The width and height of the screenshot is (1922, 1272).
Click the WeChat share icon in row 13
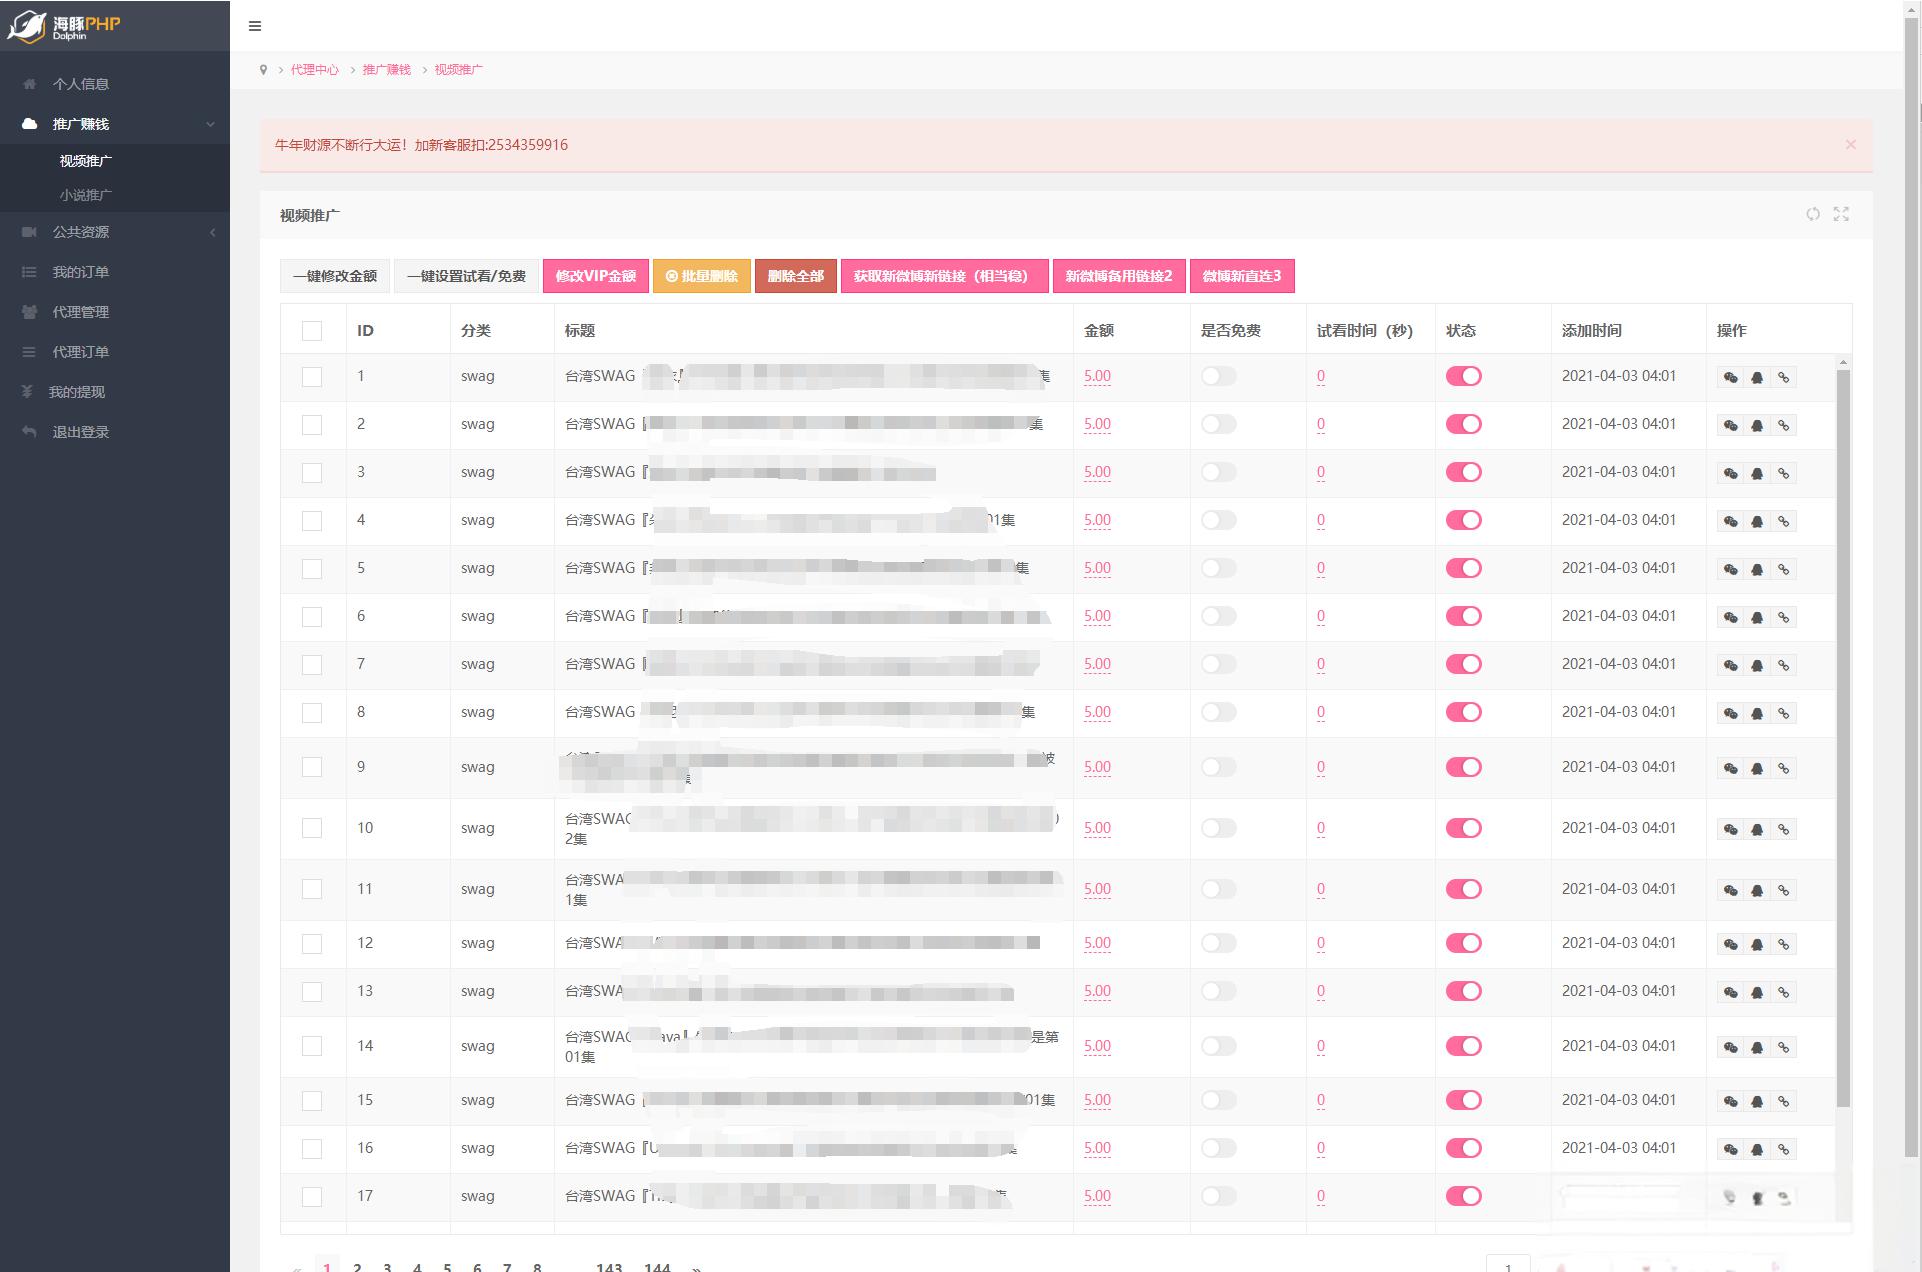[x=1730, y=992]
